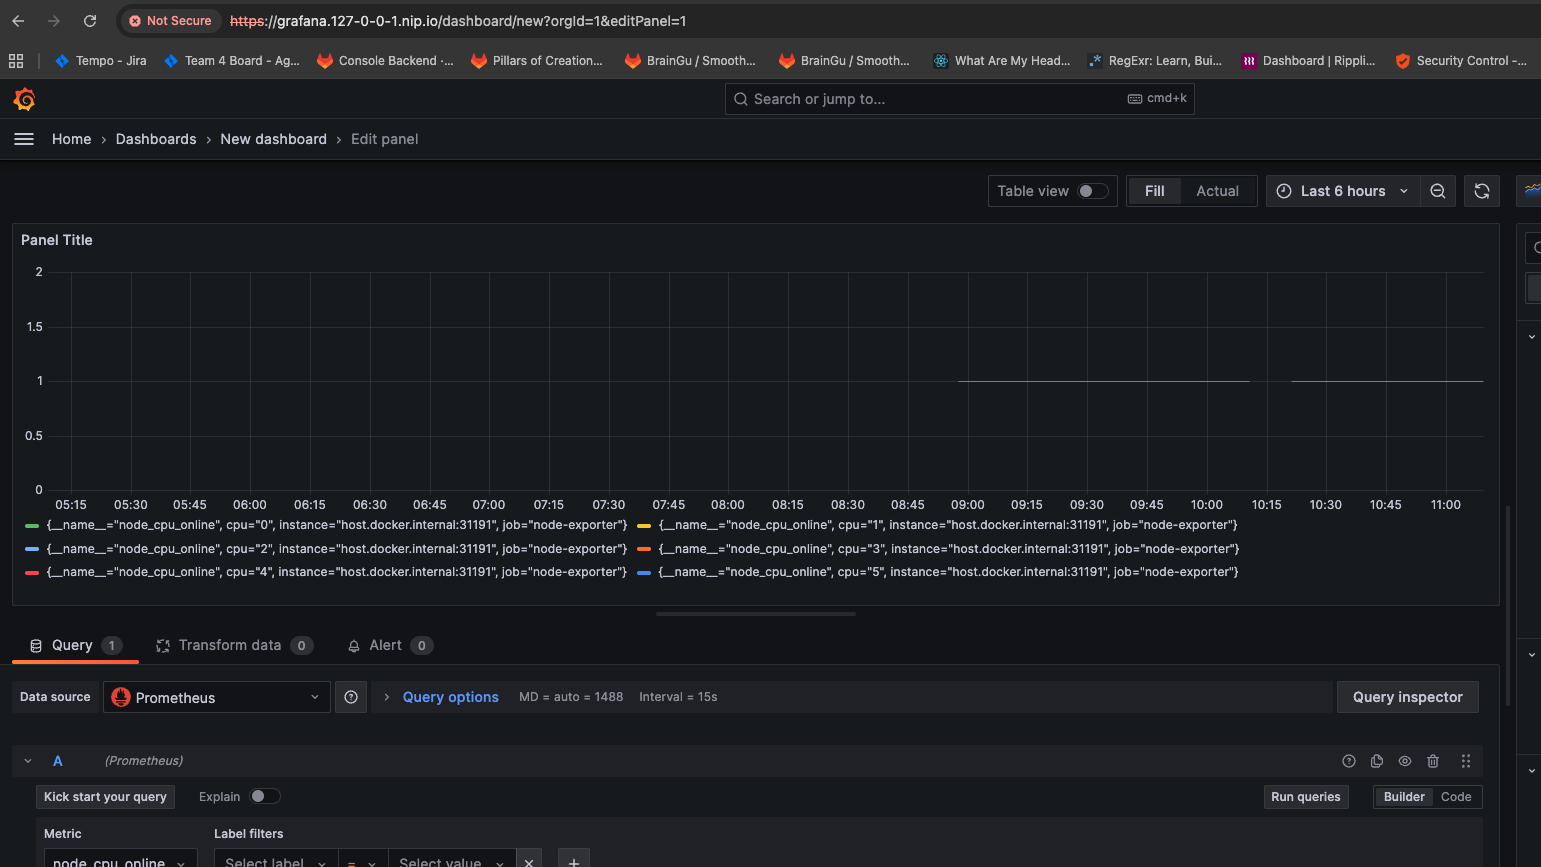
Task: Go back with browser back arrow
Action: point(18,20)
